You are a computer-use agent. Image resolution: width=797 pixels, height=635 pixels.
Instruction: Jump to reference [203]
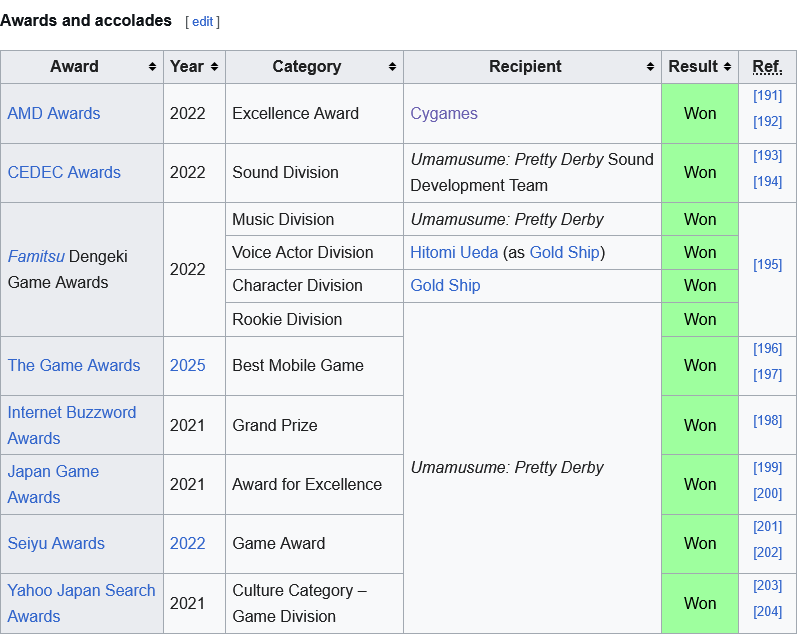pos(768,585)
